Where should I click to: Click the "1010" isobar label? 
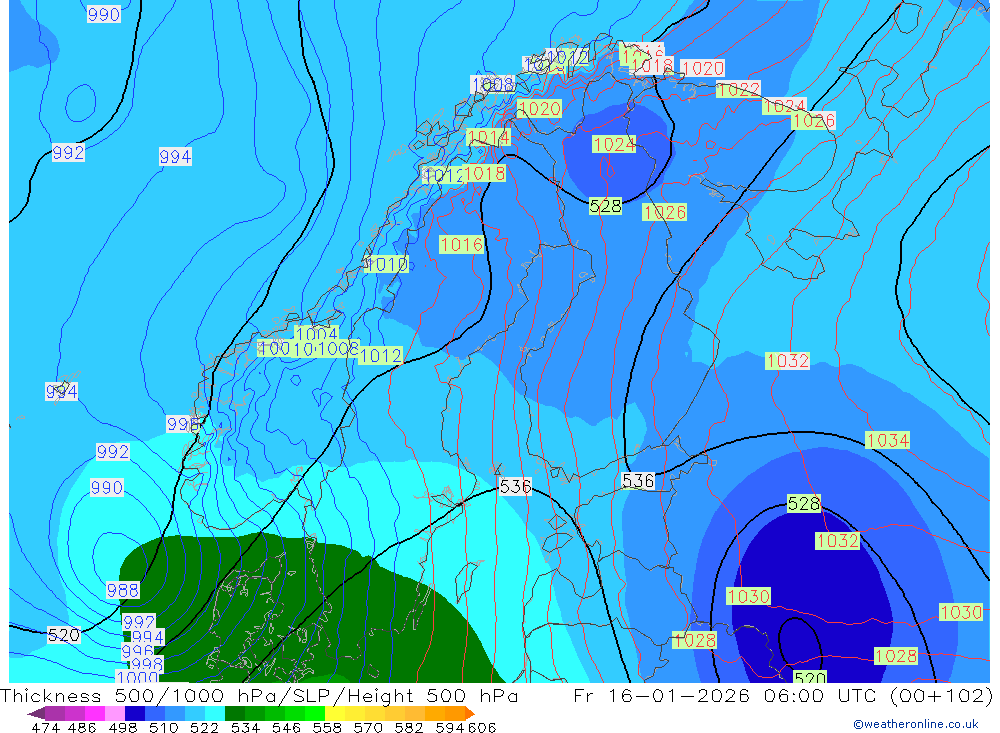pos(386,263)
